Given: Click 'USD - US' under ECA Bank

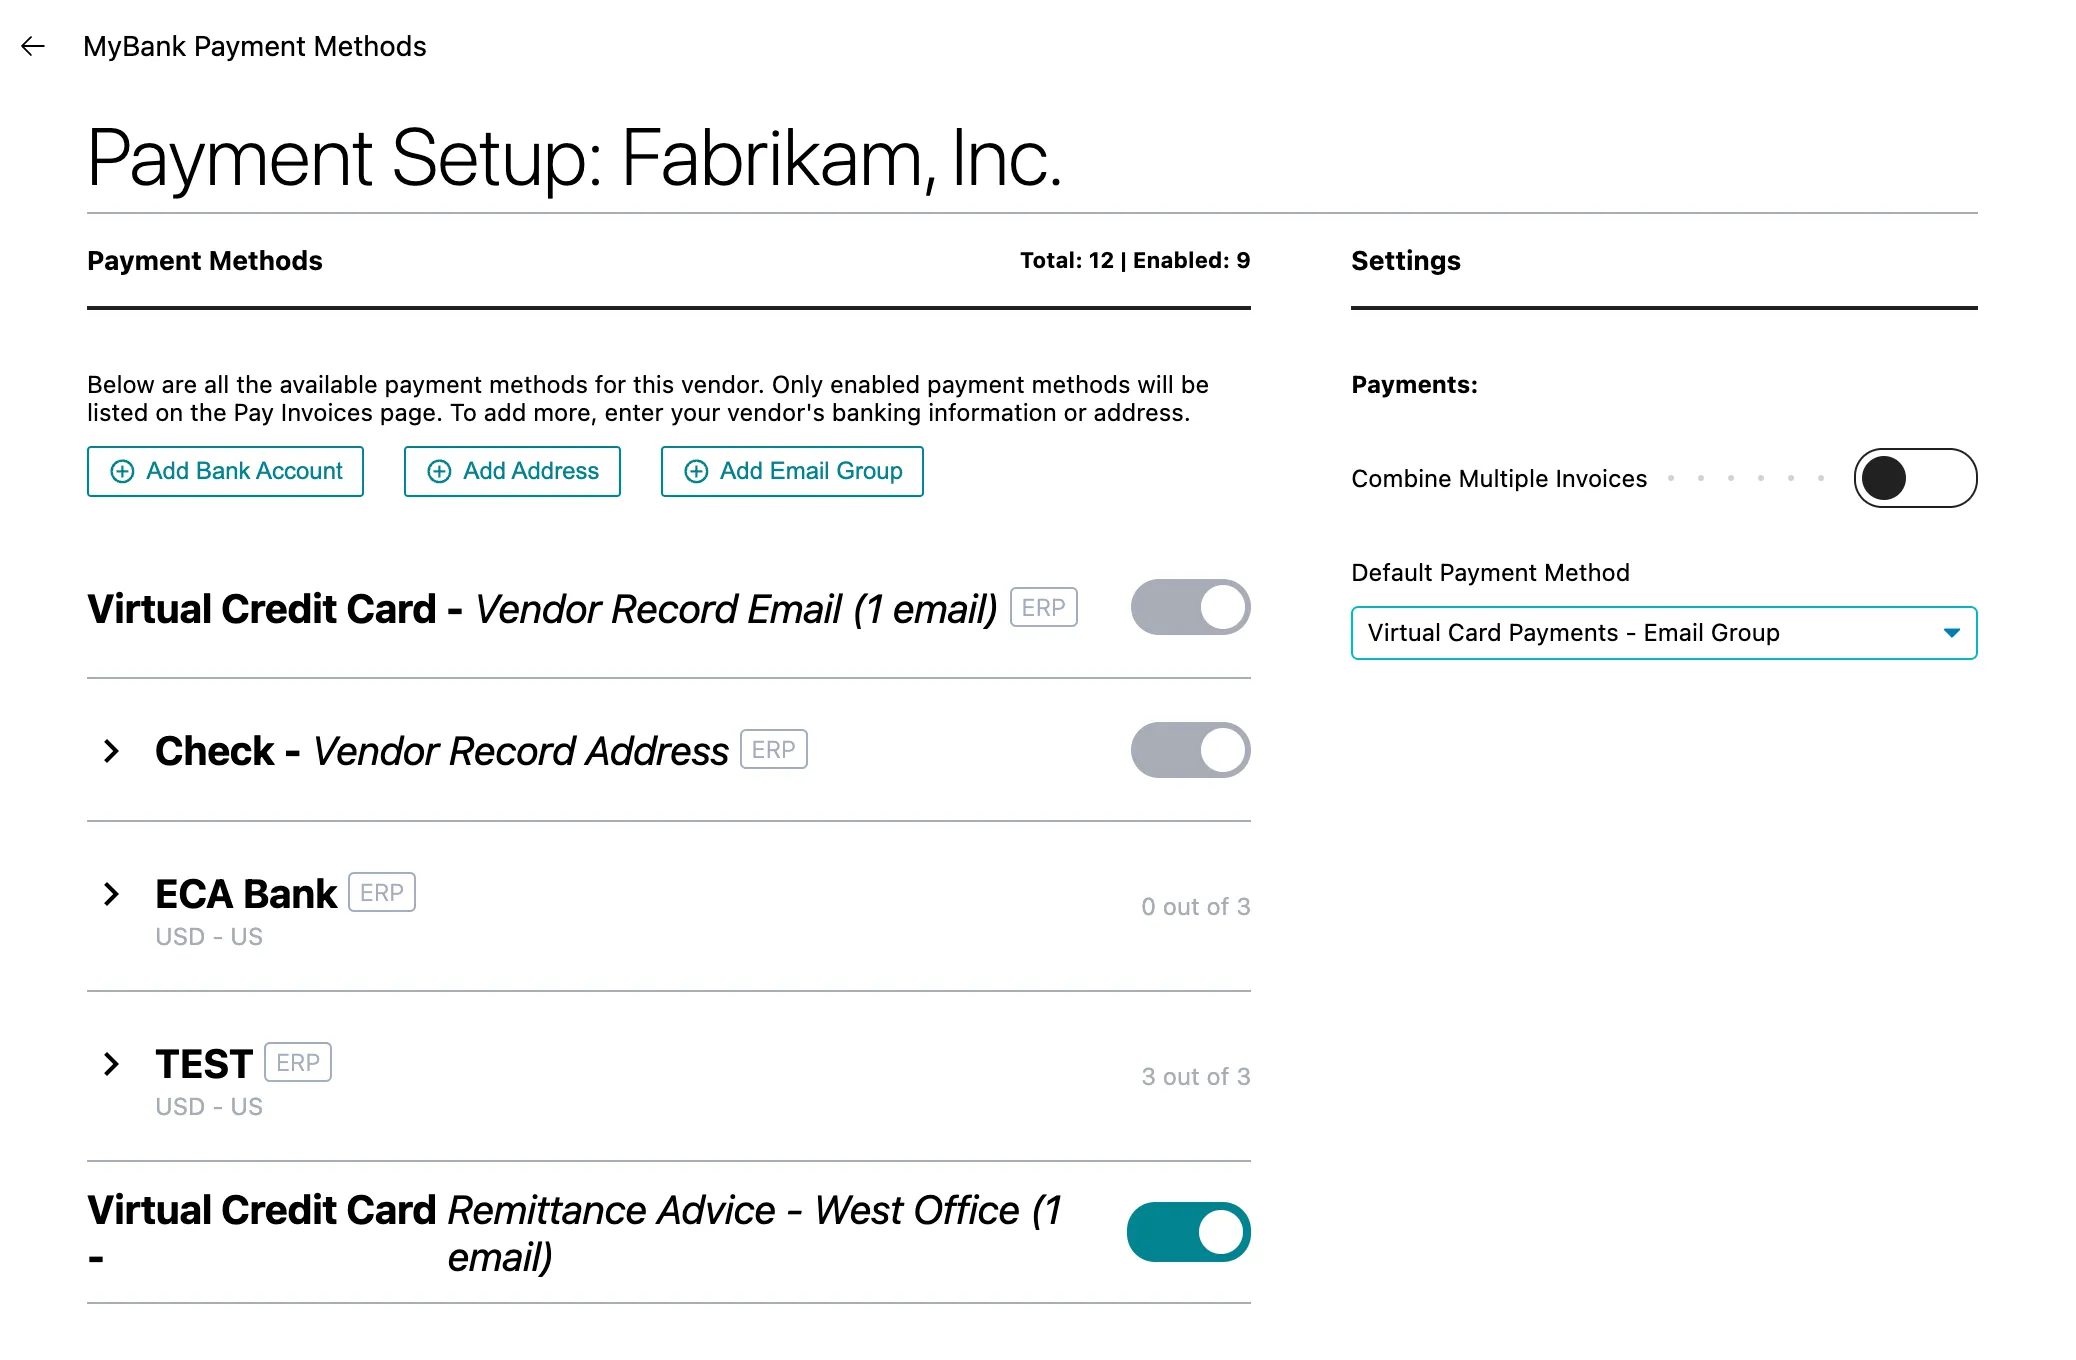Looking at the screenshot, I should [x=209, y=937].
